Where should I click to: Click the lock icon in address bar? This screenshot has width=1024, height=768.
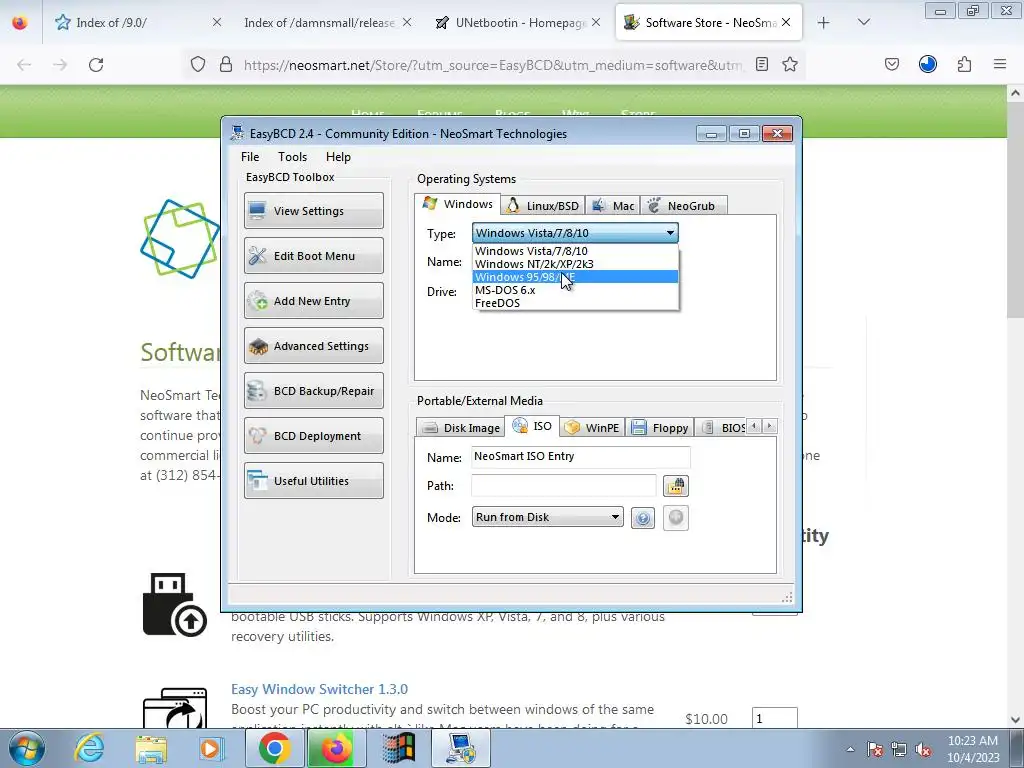point(226,65)
